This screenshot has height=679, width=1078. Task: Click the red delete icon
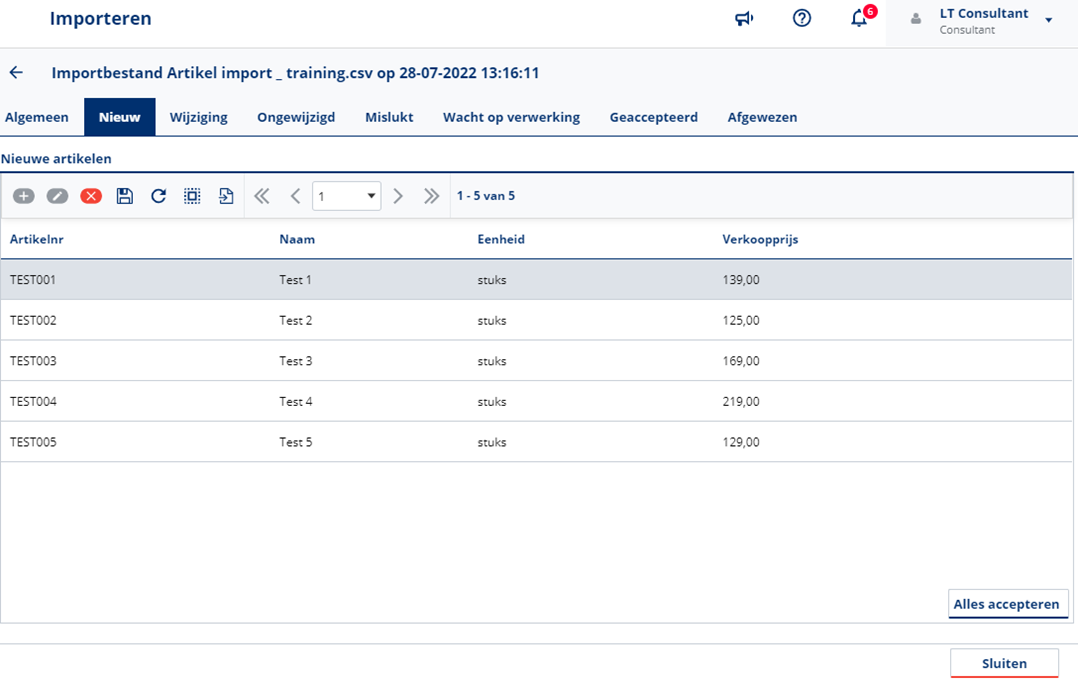point(91,196)
